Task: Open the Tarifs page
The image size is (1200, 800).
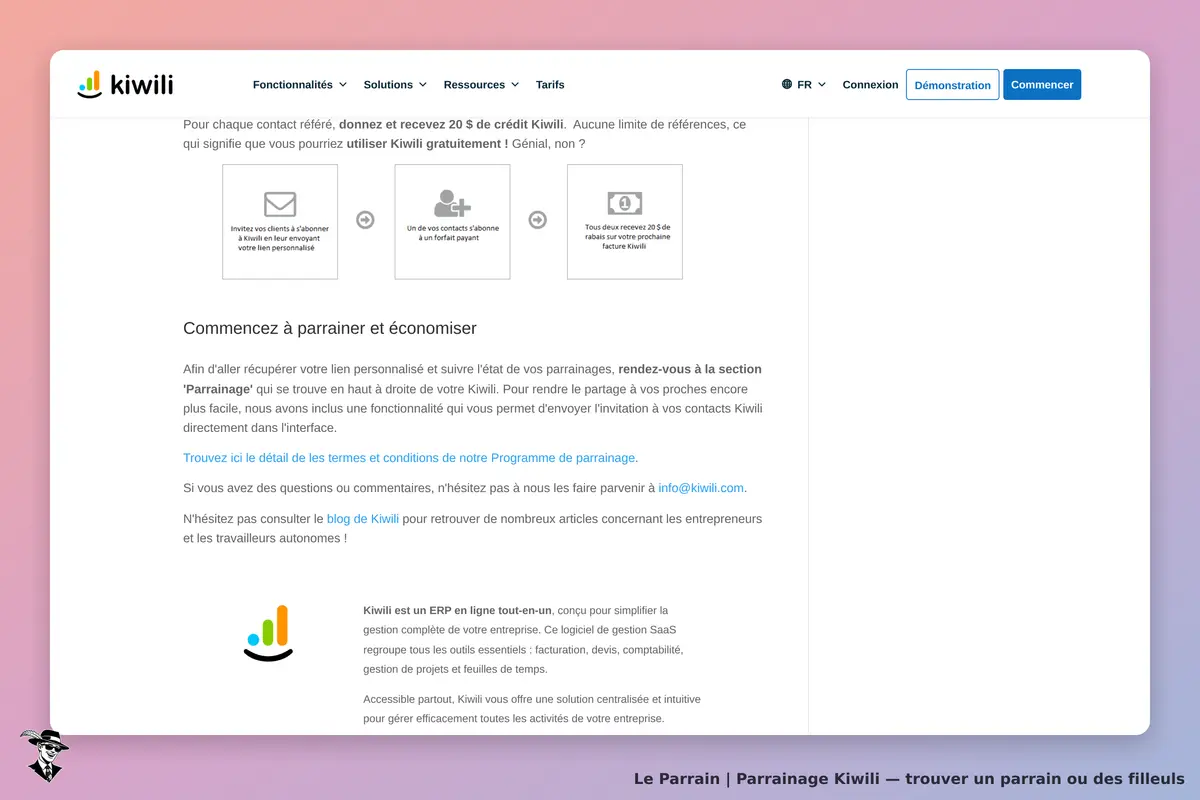Action: click(x=550, y=85)
